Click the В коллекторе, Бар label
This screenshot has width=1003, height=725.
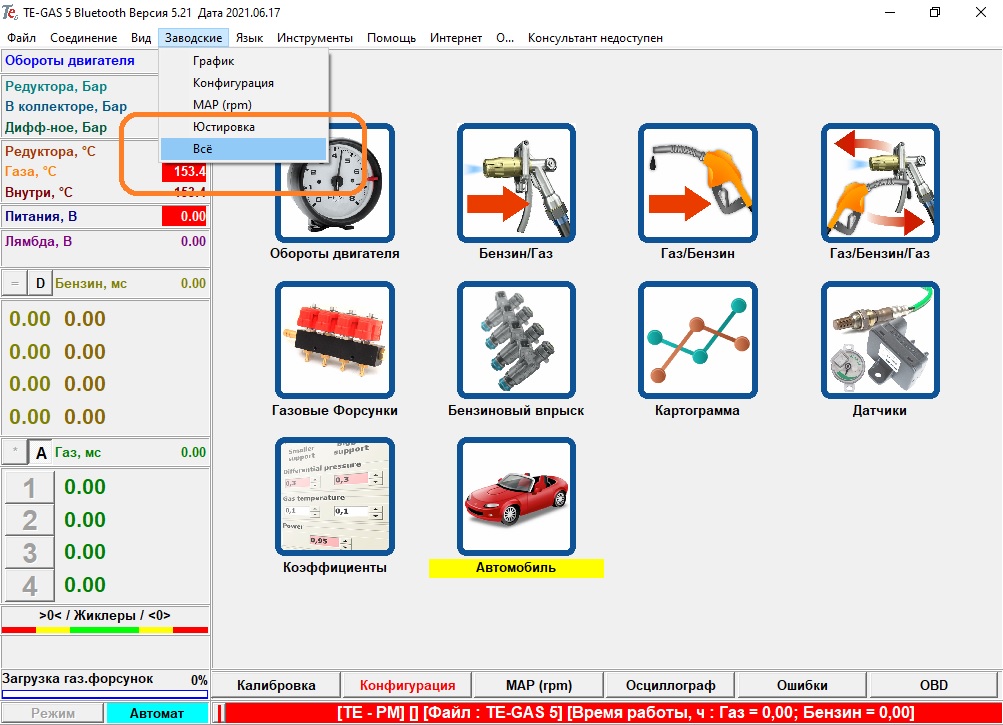click(x=66, y=106)
